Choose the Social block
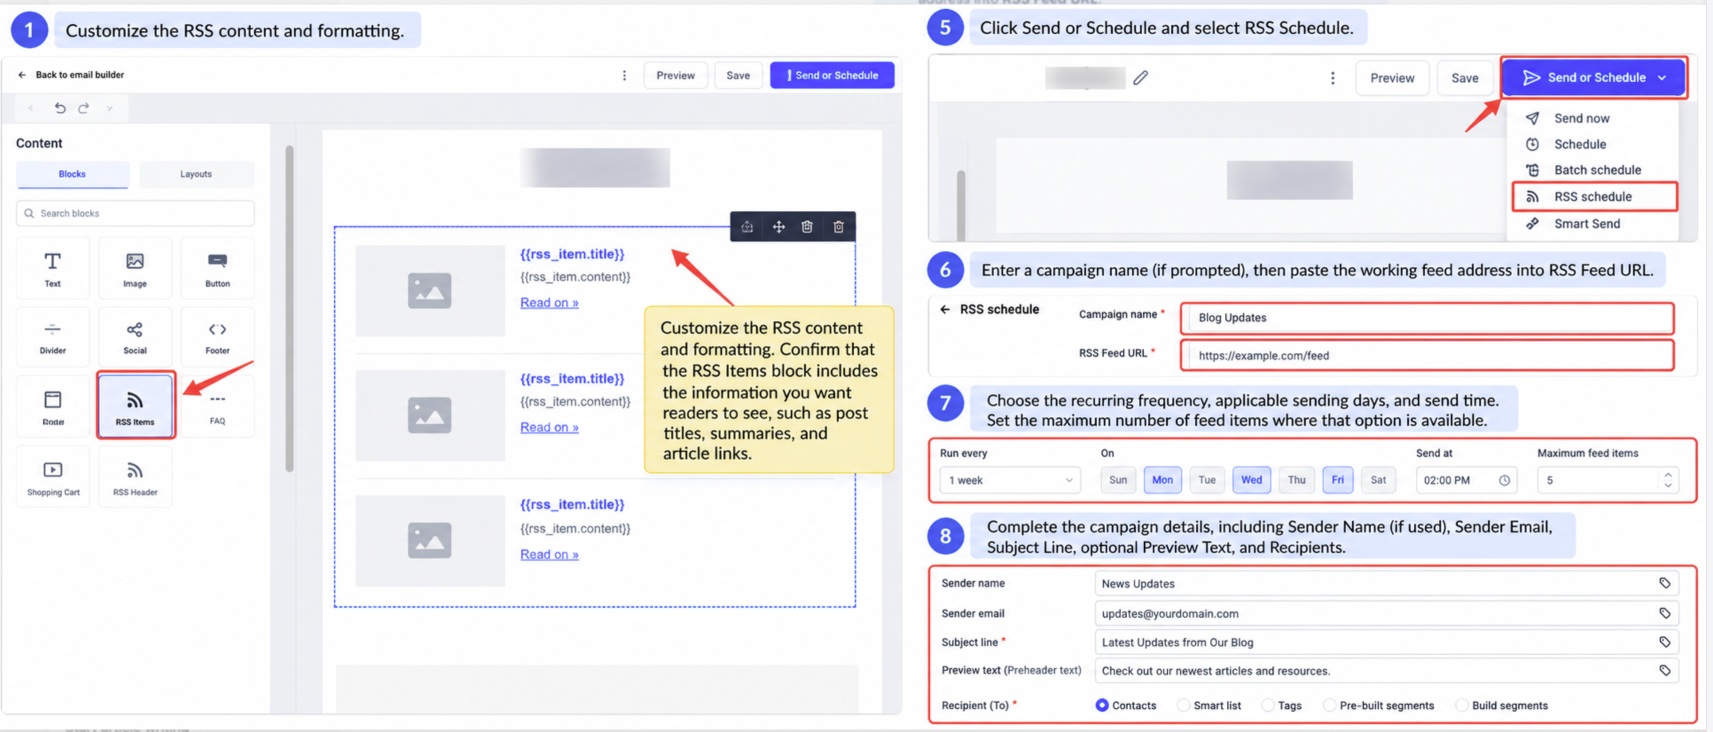This screenshot has height=732, width=1713. tap(135, 337)
